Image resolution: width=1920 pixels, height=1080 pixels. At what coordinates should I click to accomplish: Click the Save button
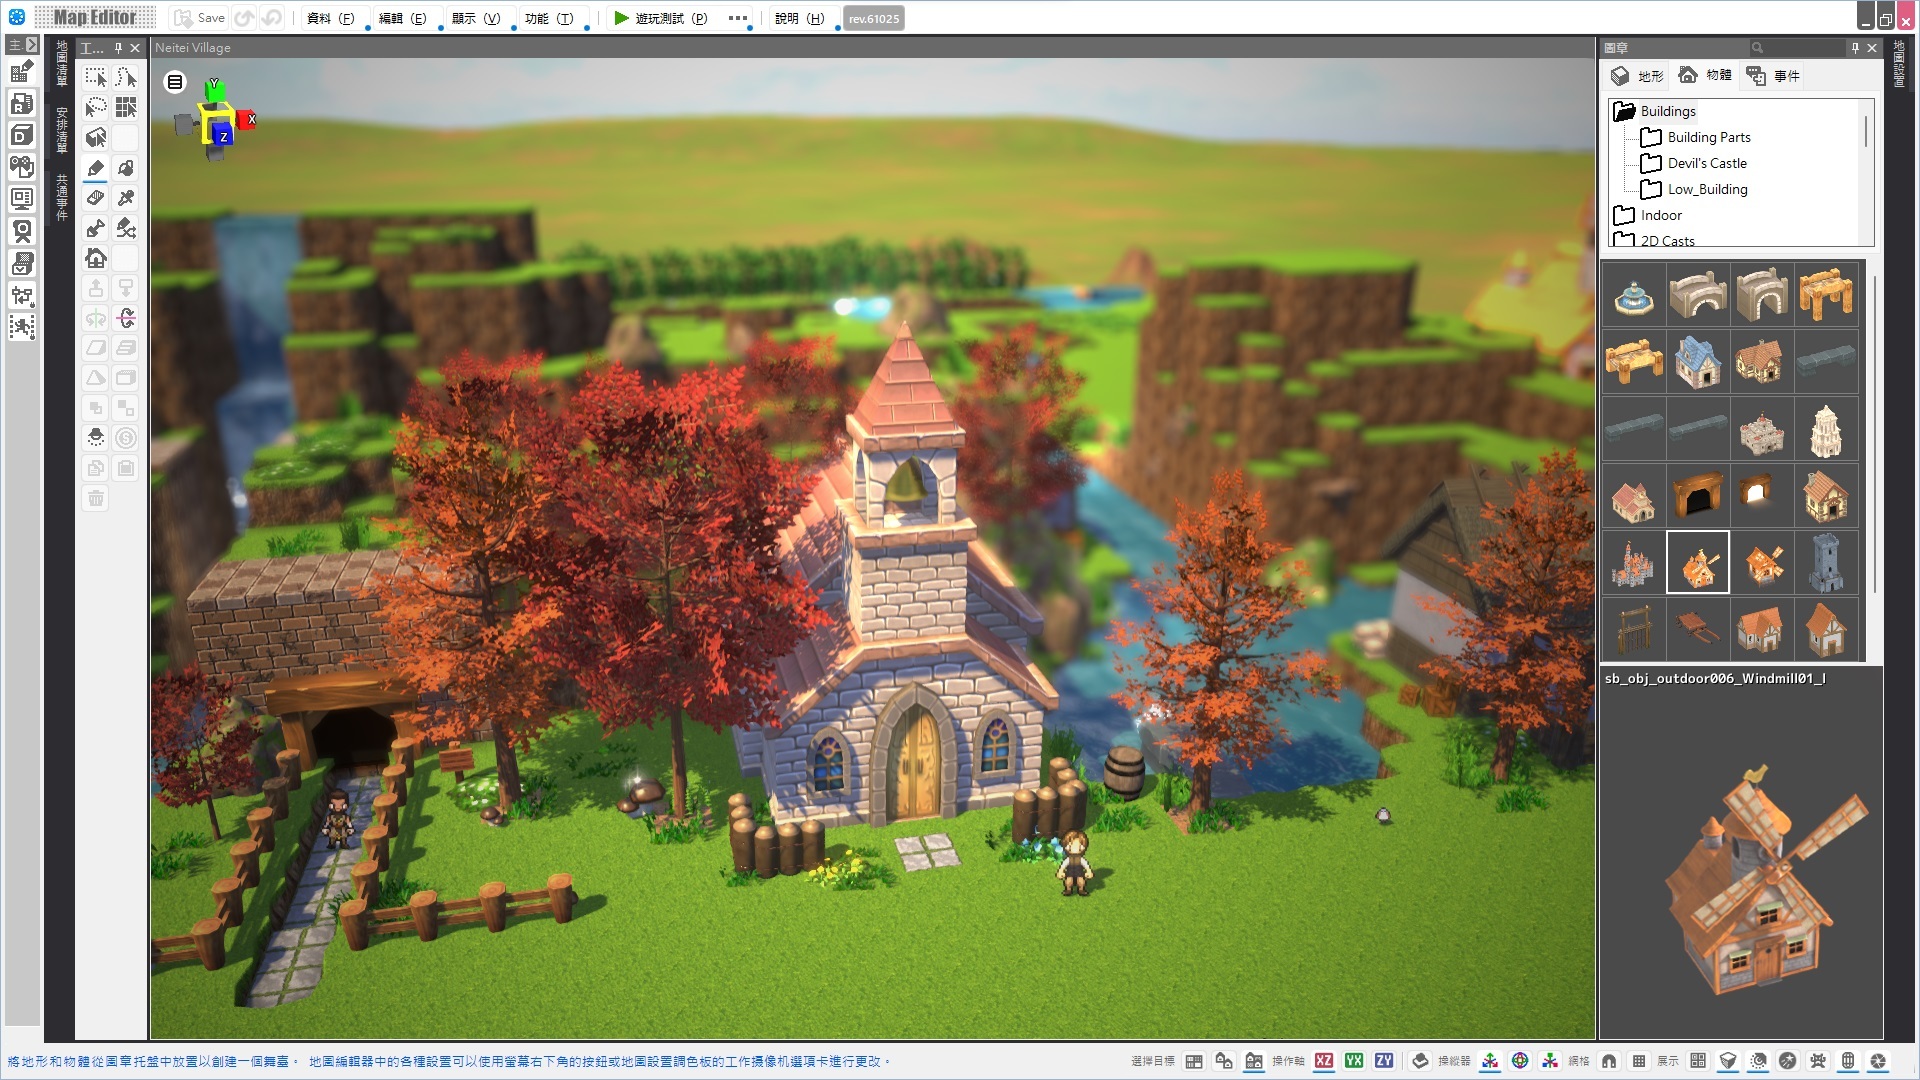pyautogui.click(x=200, y=18)
